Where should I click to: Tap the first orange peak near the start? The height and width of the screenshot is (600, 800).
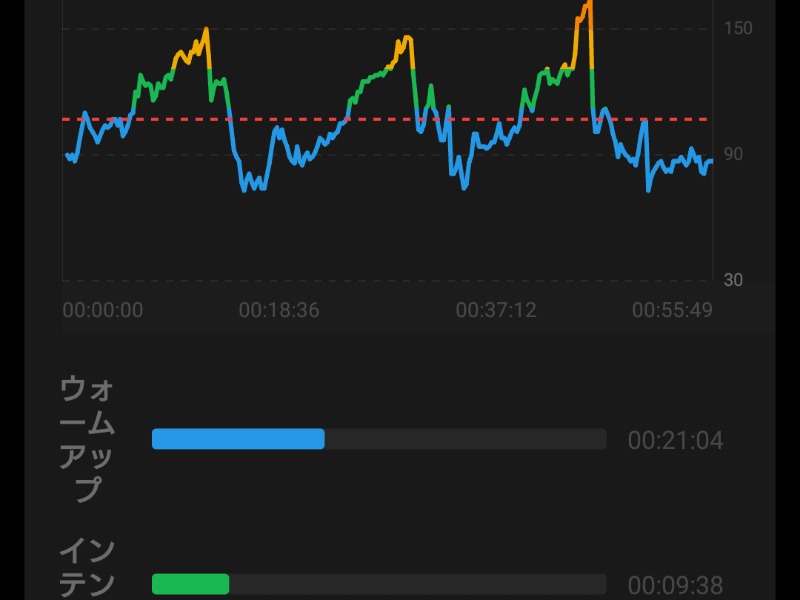[205, 33]
